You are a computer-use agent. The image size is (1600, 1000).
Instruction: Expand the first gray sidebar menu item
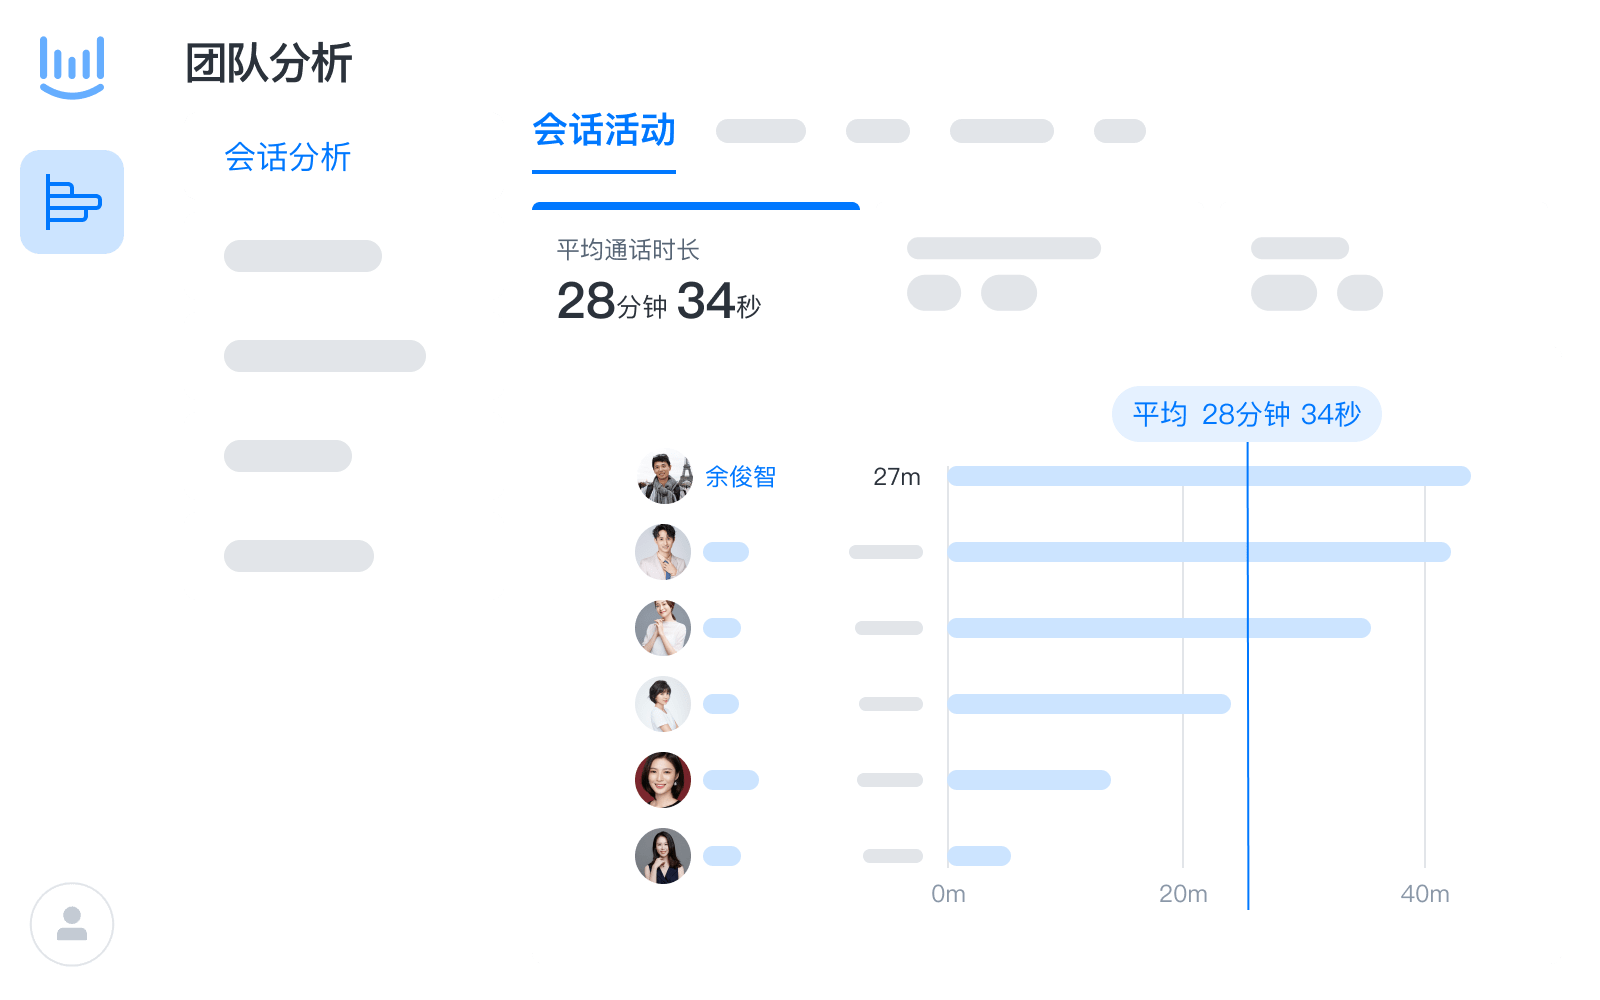point(303,256)
